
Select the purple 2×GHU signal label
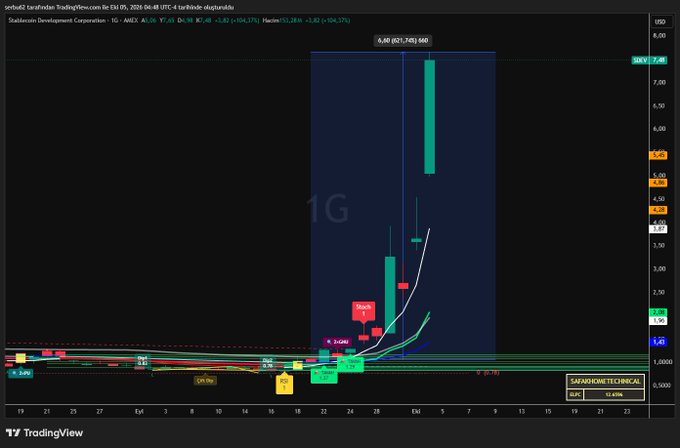(x=337, y=342)
